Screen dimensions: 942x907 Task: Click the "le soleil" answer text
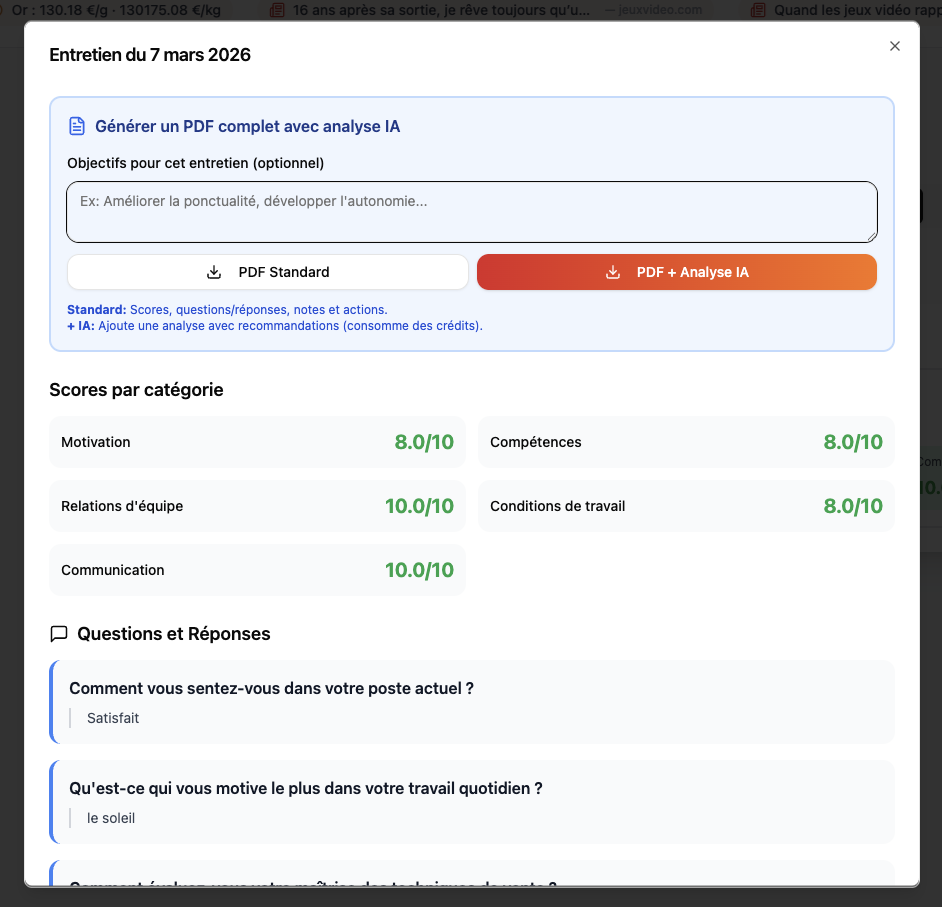pyautogui.click(x=111, y=818)
